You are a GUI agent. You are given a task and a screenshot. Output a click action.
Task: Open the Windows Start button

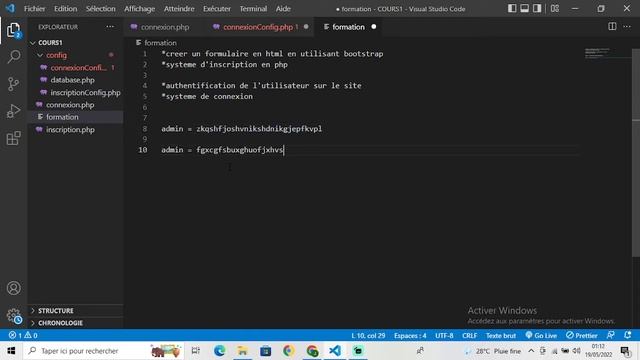[x=11, y=351]
